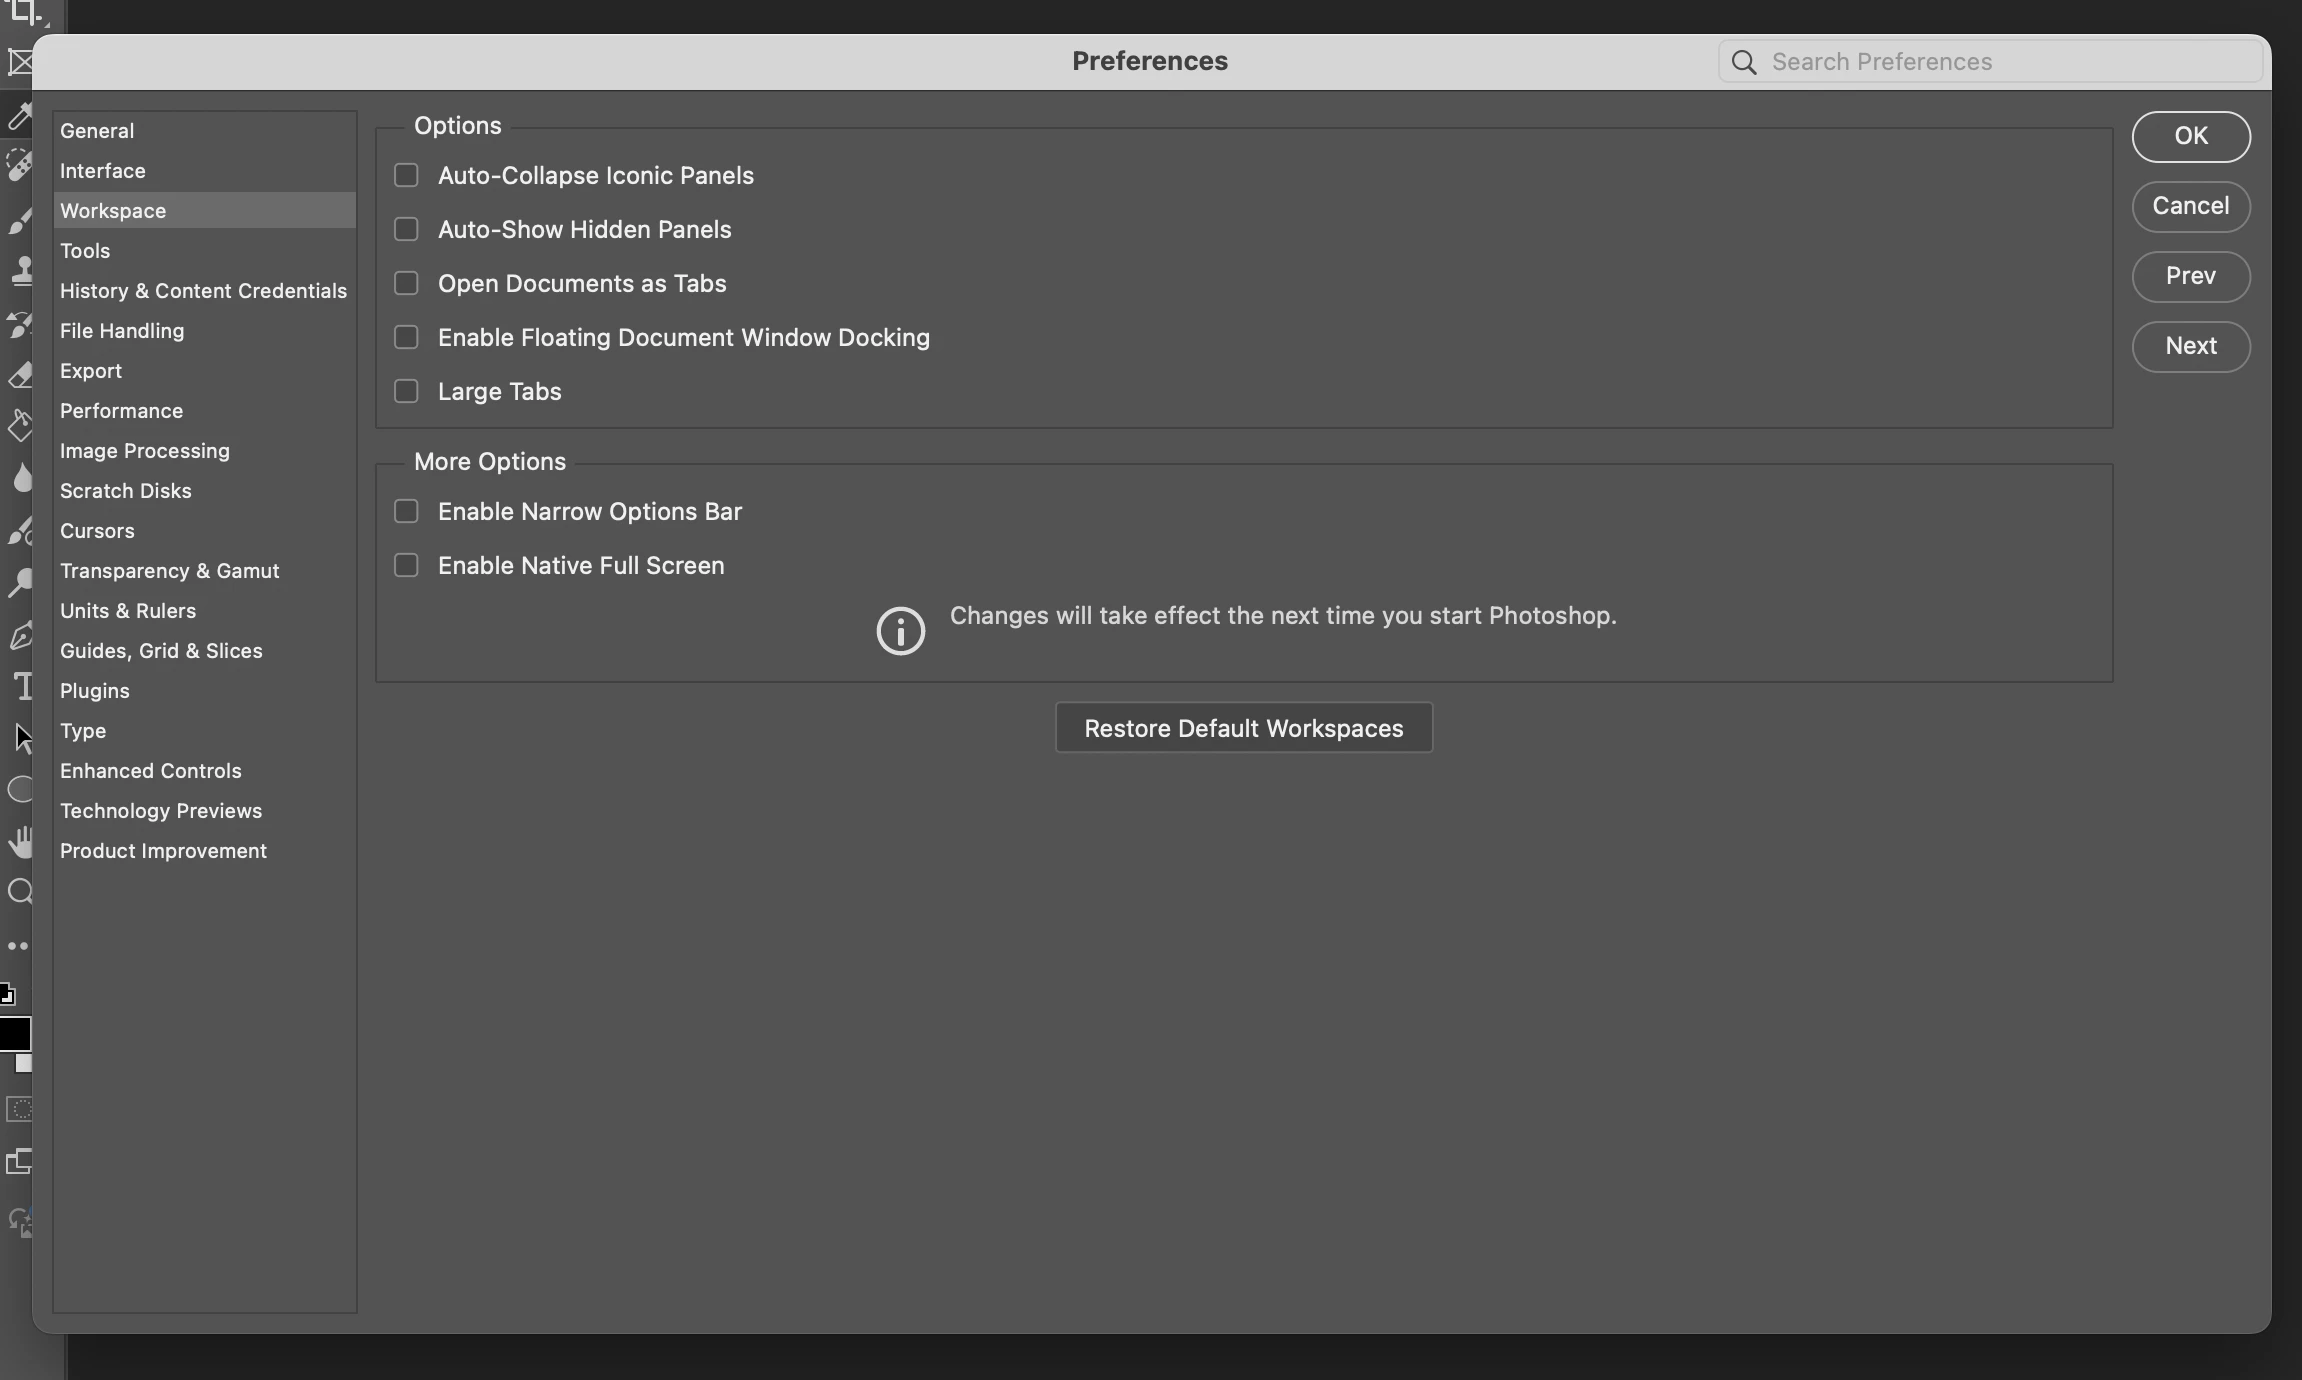Select the Clone Stamp tool
The image size is (2302, 1380).
[x=20, y=270]
